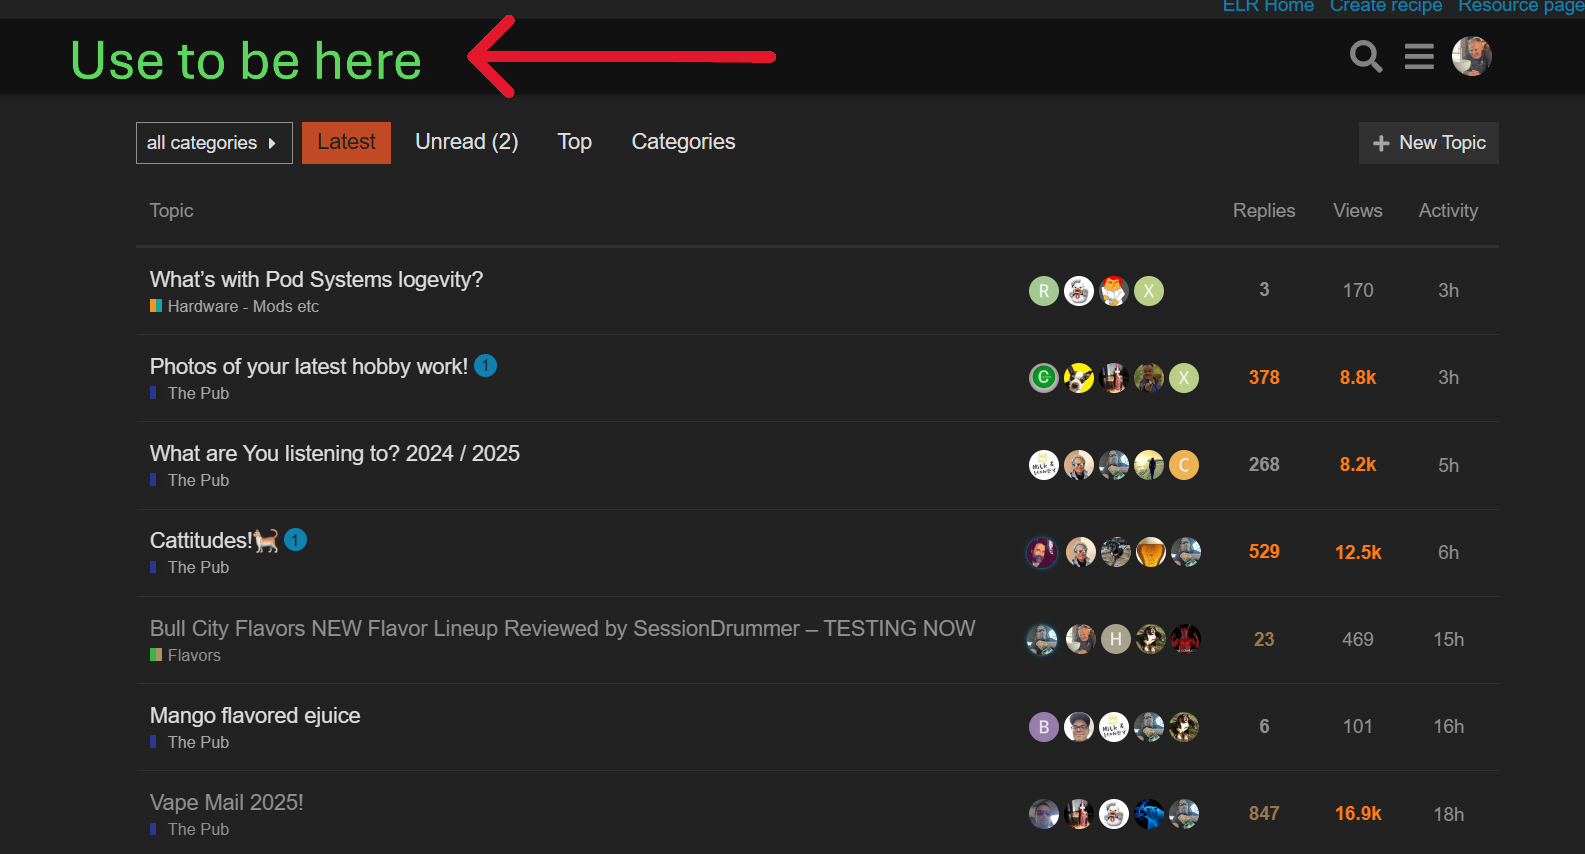This screenshot has width=1585, height=854.
Task: Open the forum search magnifier icon
Action: point(1365,57)
